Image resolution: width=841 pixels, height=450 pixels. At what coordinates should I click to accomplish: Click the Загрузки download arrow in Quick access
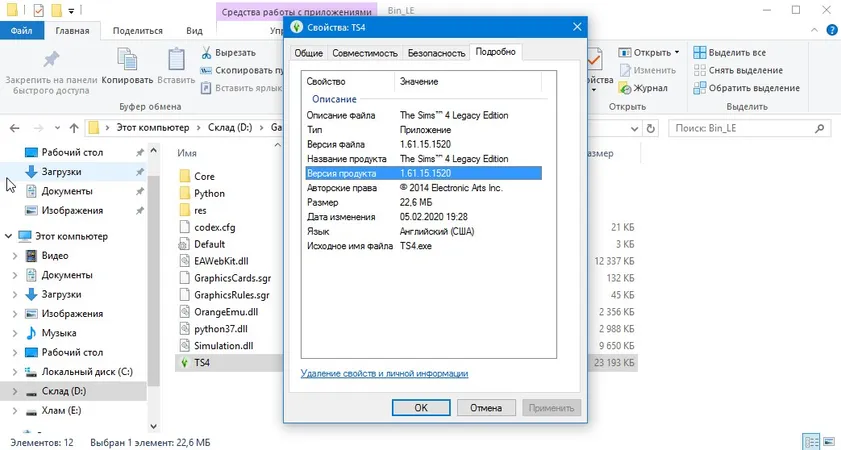[32, 172]
